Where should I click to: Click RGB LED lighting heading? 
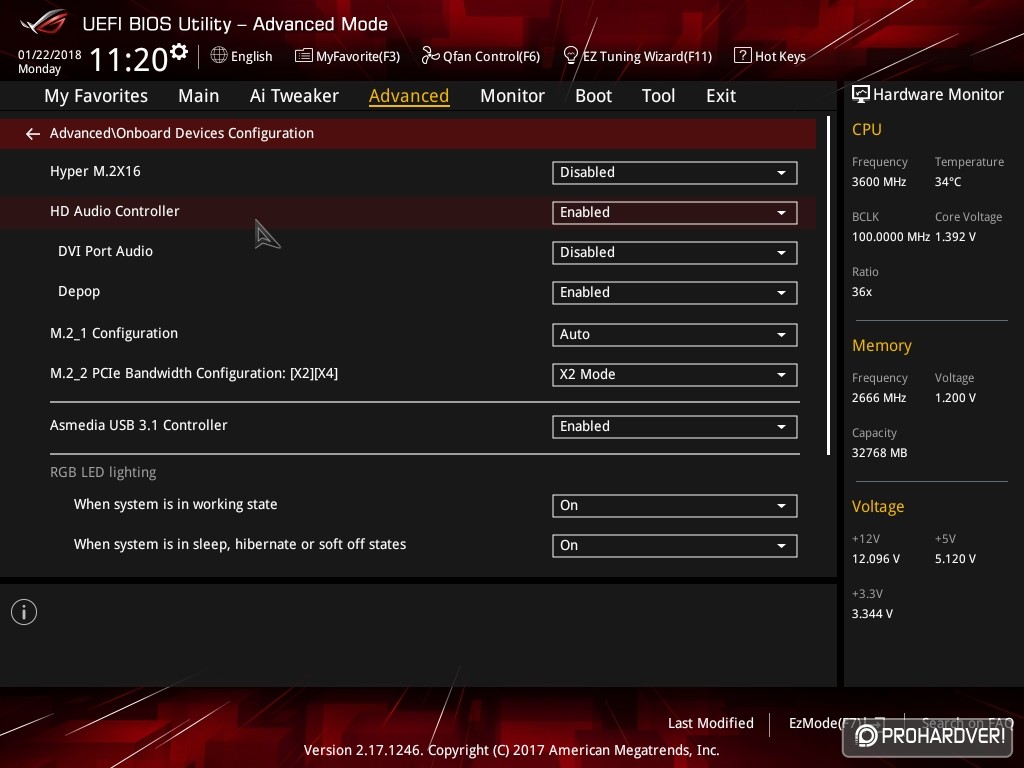(x=103, y=472)
